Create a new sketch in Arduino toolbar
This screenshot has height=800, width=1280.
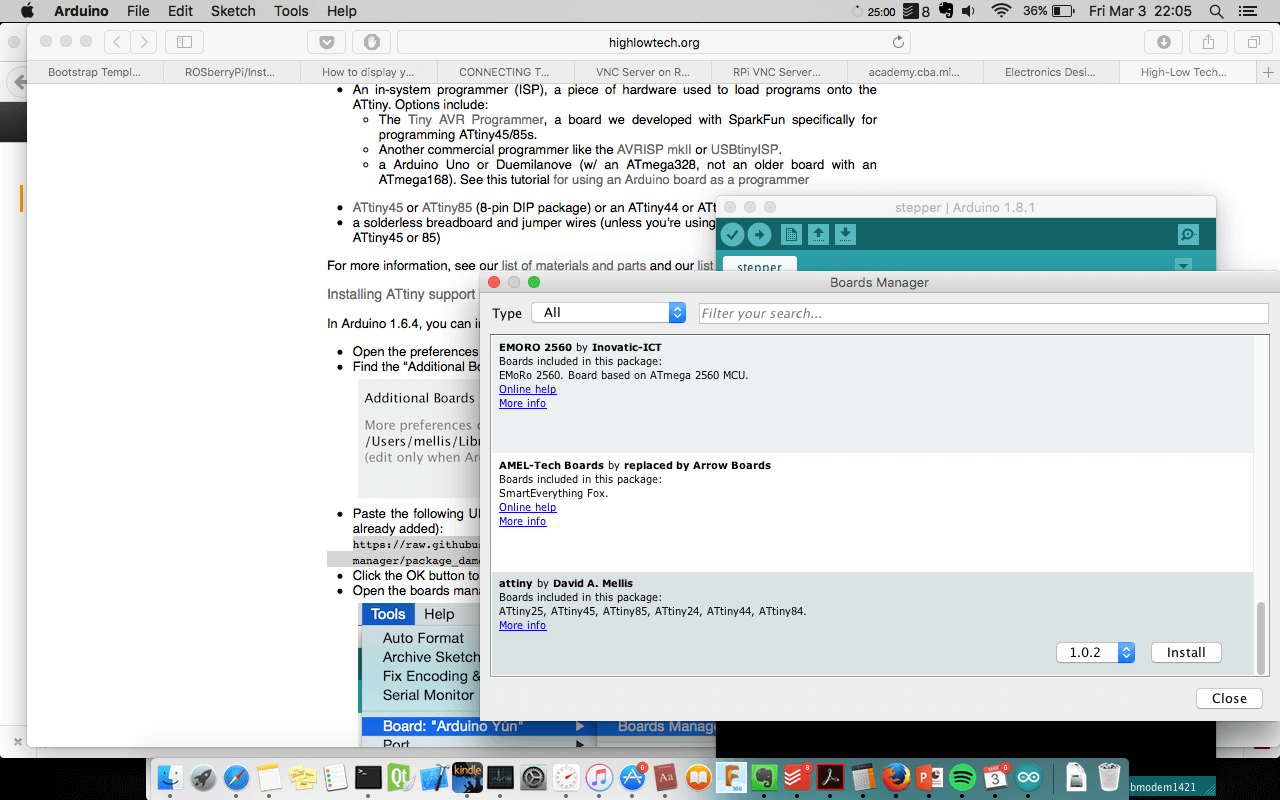791,235
